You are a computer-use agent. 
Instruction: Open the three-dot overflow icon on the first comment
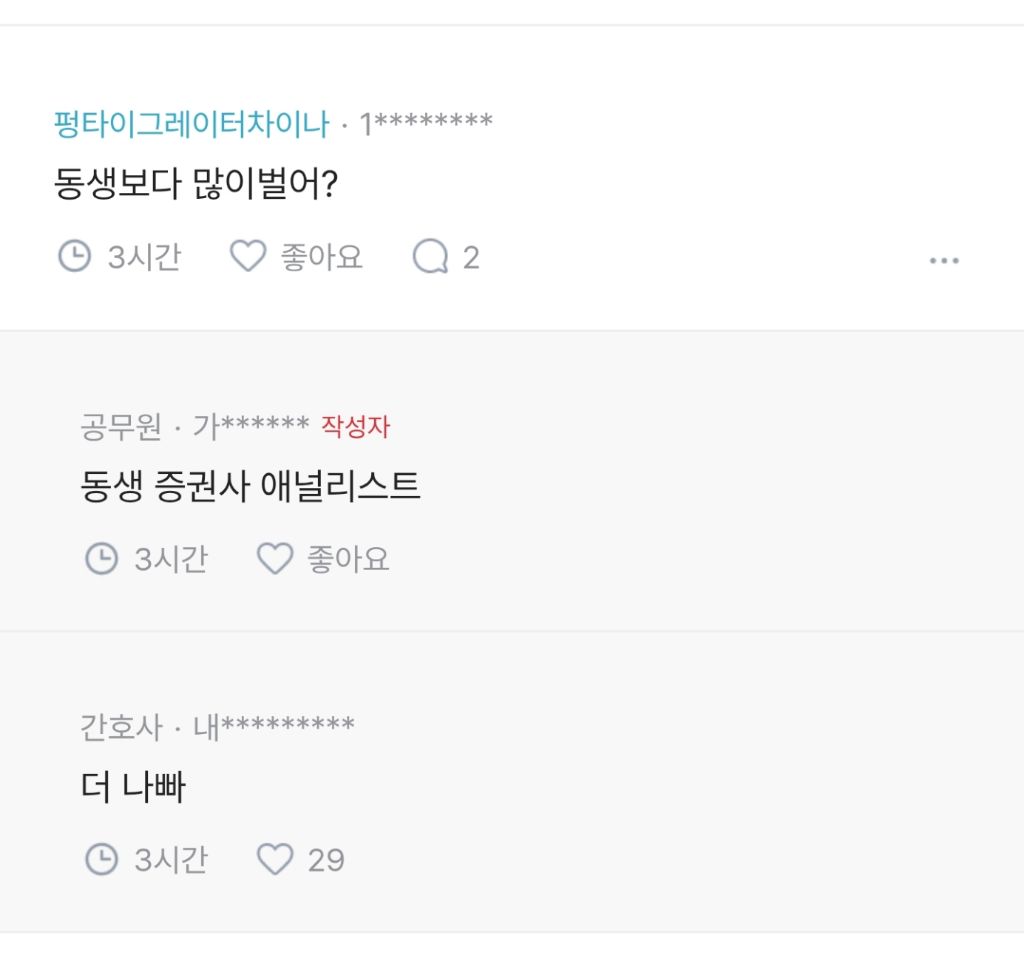(944, 260)
